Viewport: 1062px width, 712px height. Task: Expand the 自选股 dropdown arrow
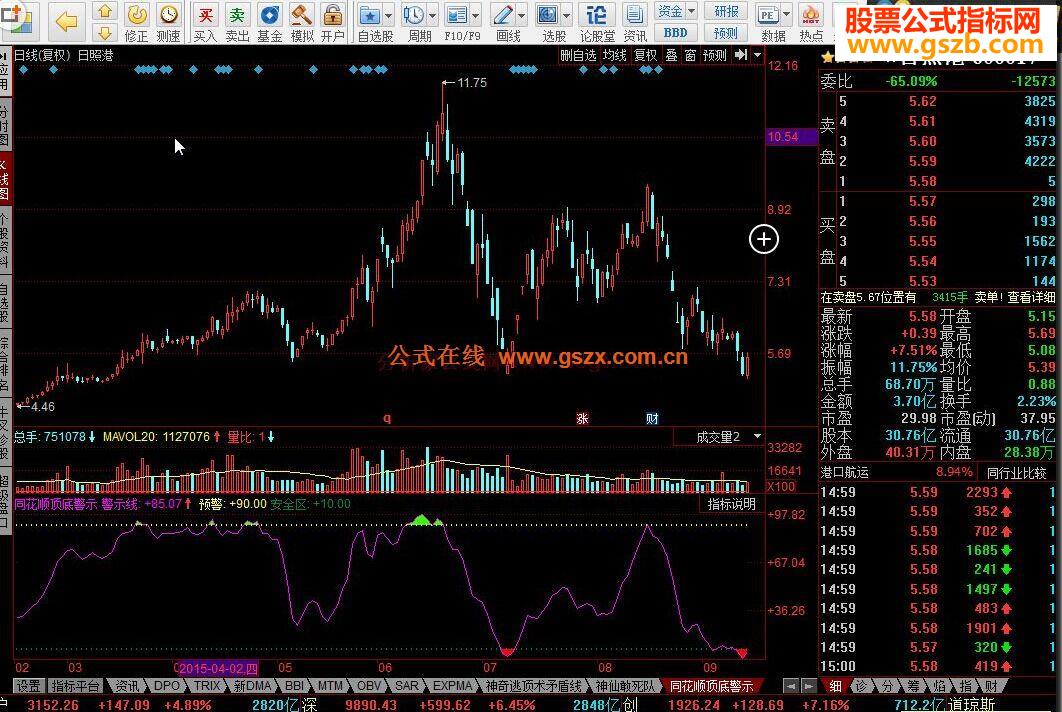[x=389, y=15]
